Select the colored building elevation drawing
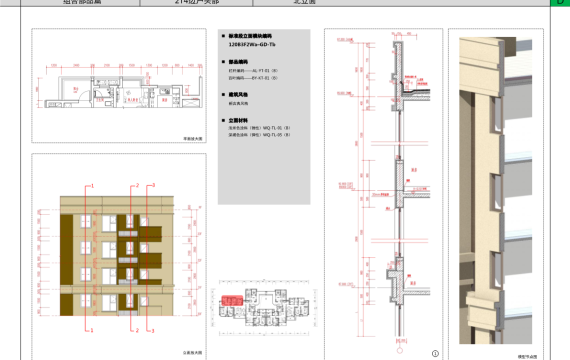Screen dimensions: 570x360 117,256
